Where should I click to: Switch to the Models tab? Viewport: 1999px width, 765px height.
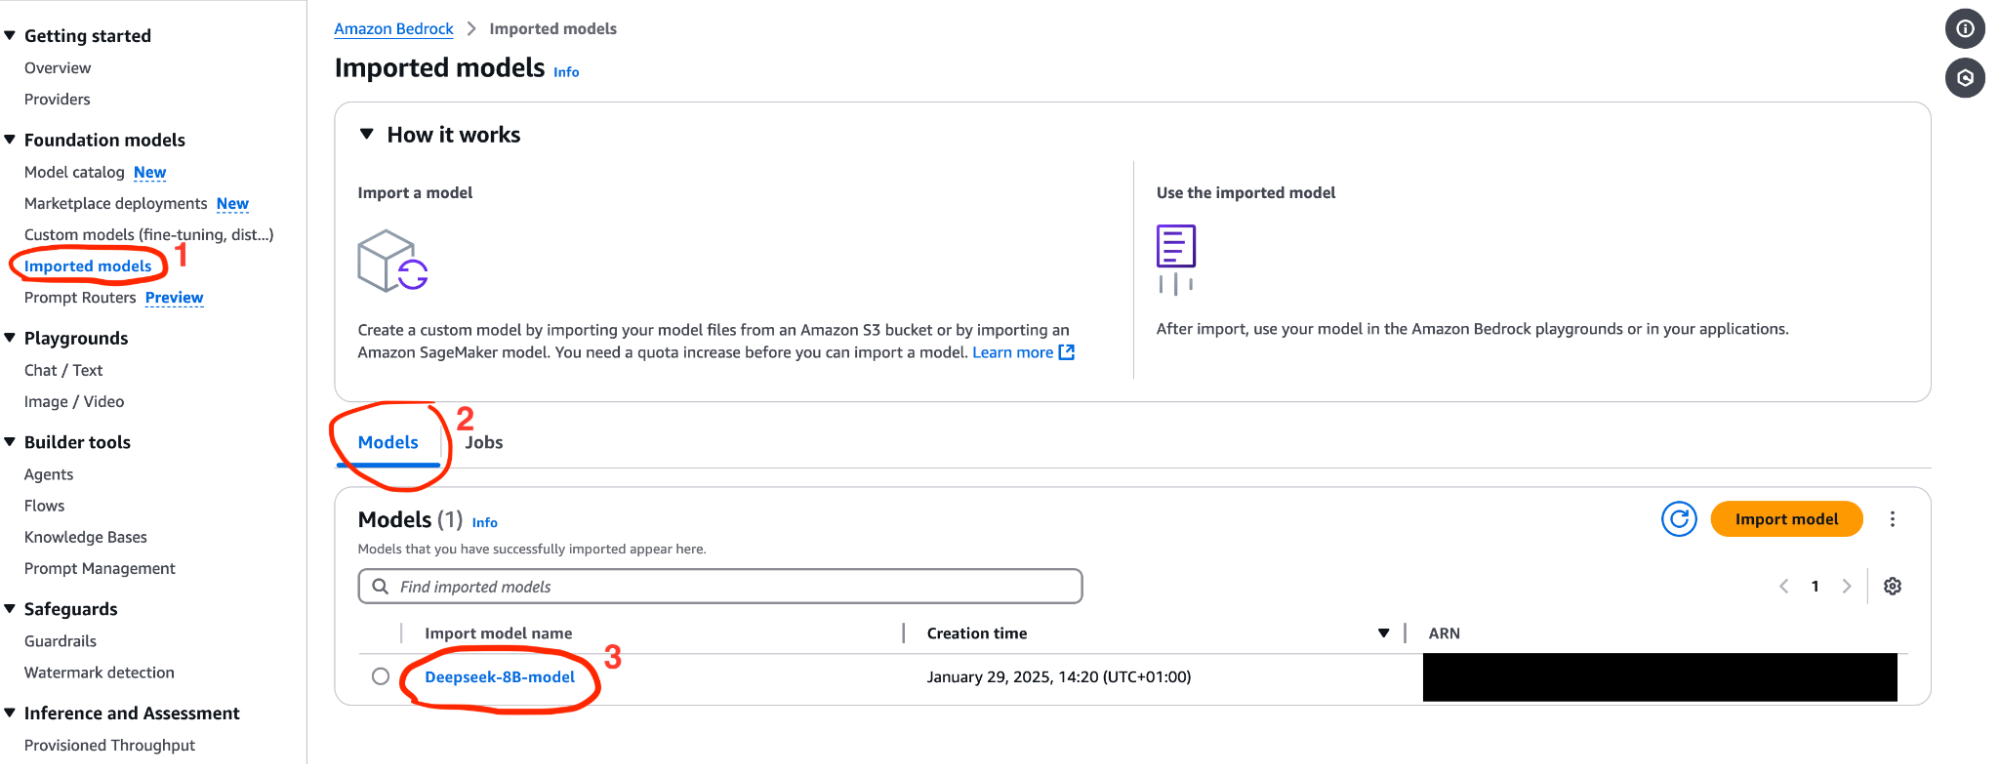(388, 442)
